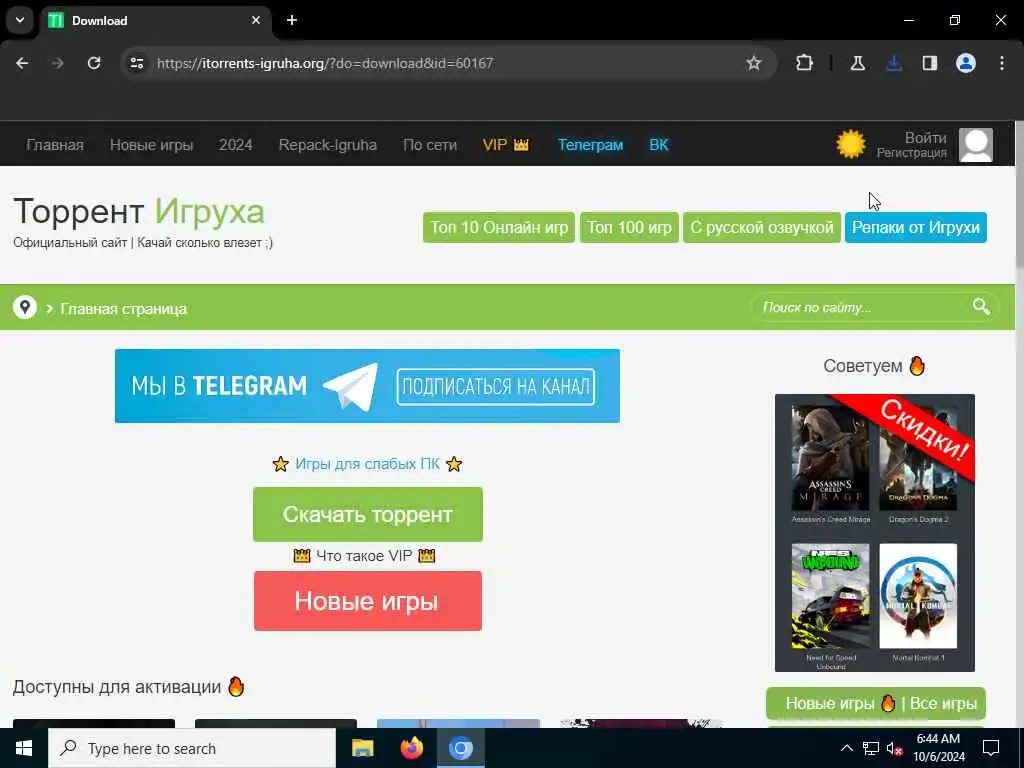Open the ВК link in navigation

click(x=658, y=145)
